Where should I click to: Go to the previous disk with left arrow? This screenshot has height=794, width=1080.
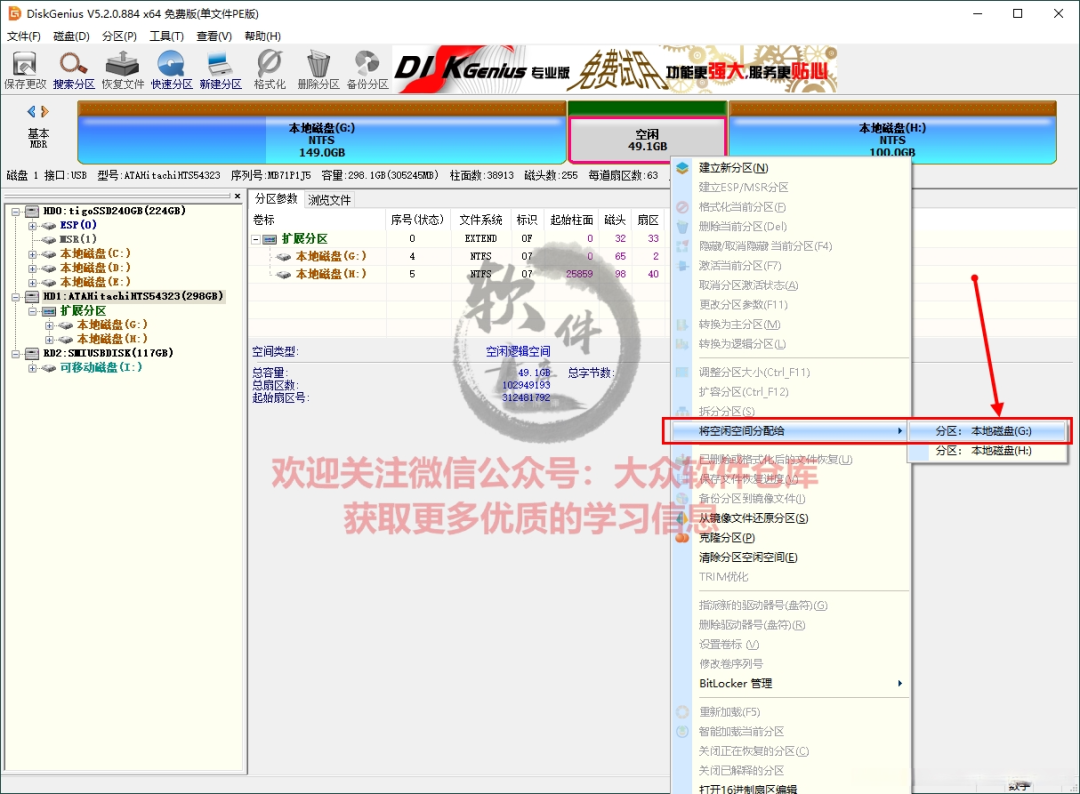[31, 112]
